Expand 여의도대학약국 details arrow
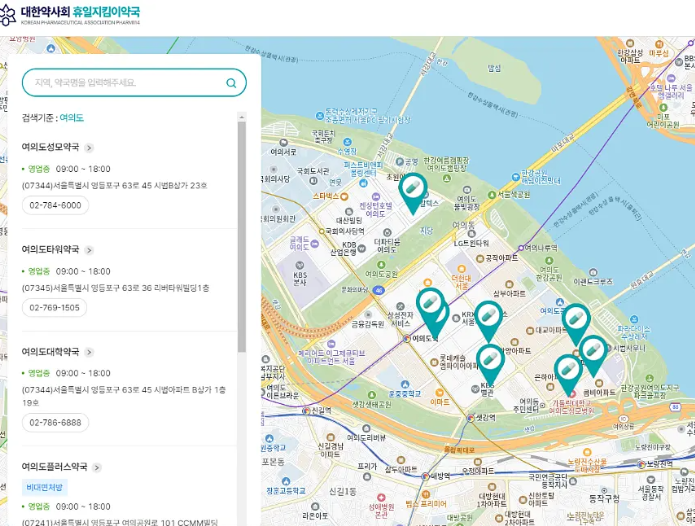The width and height of the screenshot is (695, 526). coord(89,352)
